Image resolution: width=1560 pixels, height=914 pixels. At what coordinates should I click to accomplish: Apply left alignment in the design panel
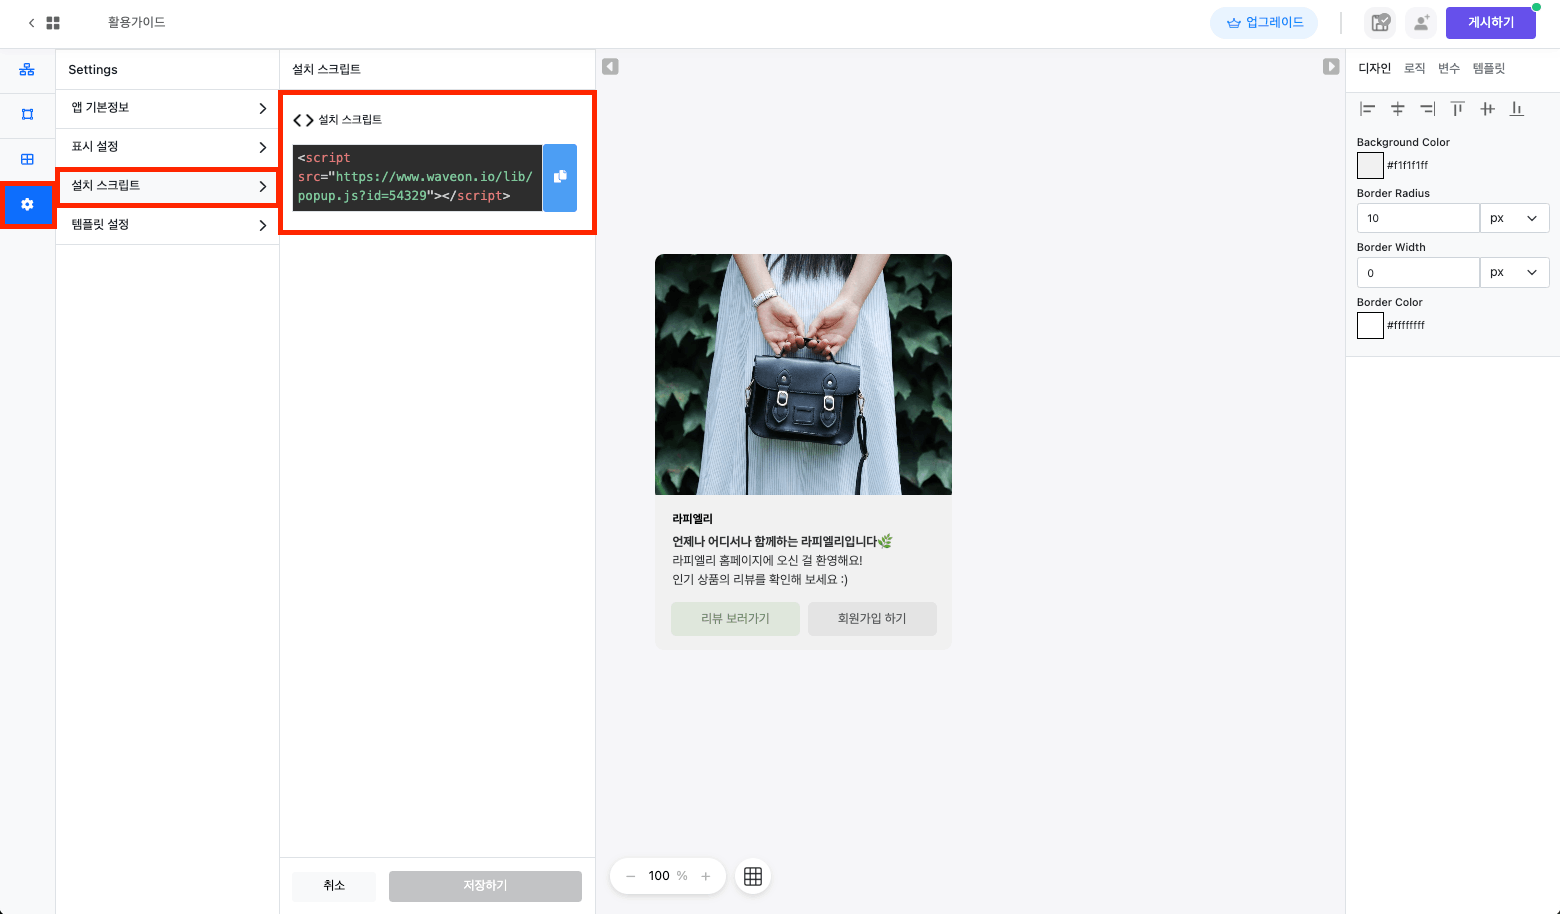point(1368,108)
